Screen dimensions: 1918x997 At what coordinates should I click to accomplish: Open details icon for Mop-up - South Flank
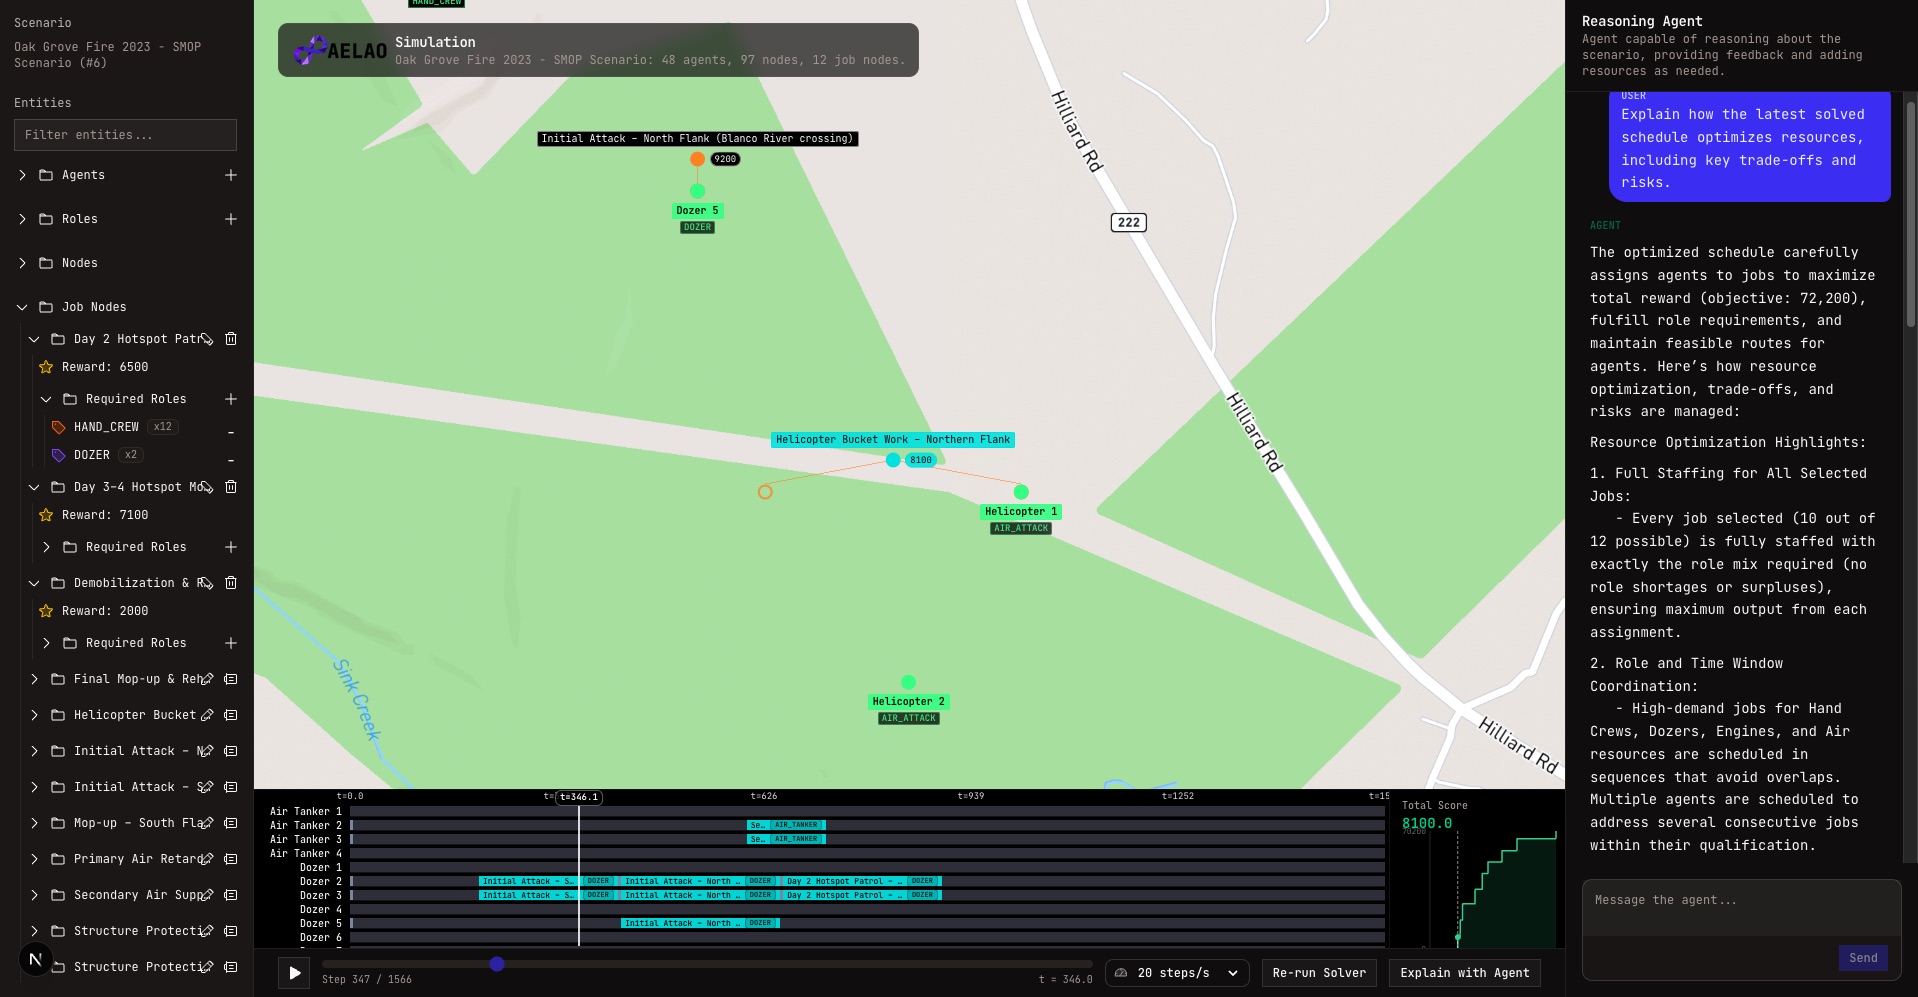coord(231,823)
